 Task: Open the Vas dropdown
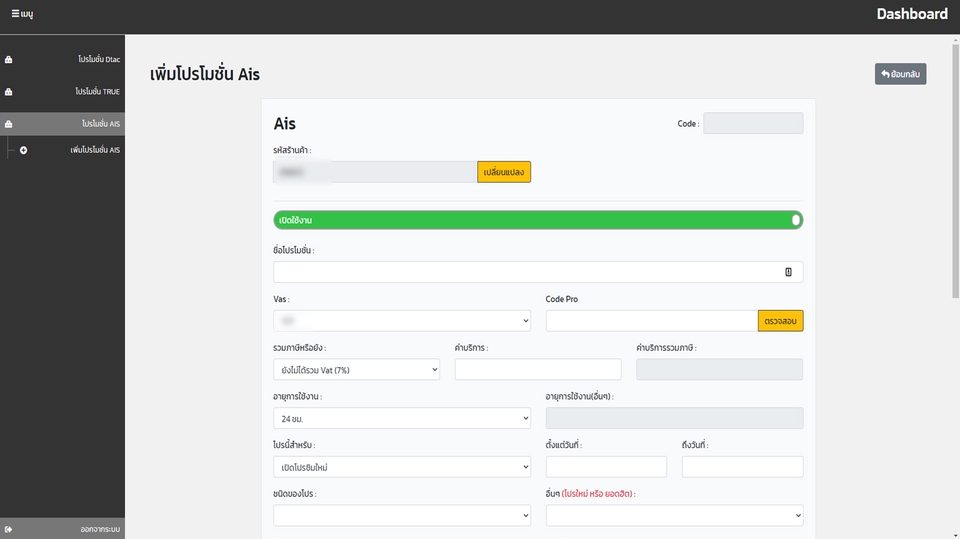click(x=402, y=321)
